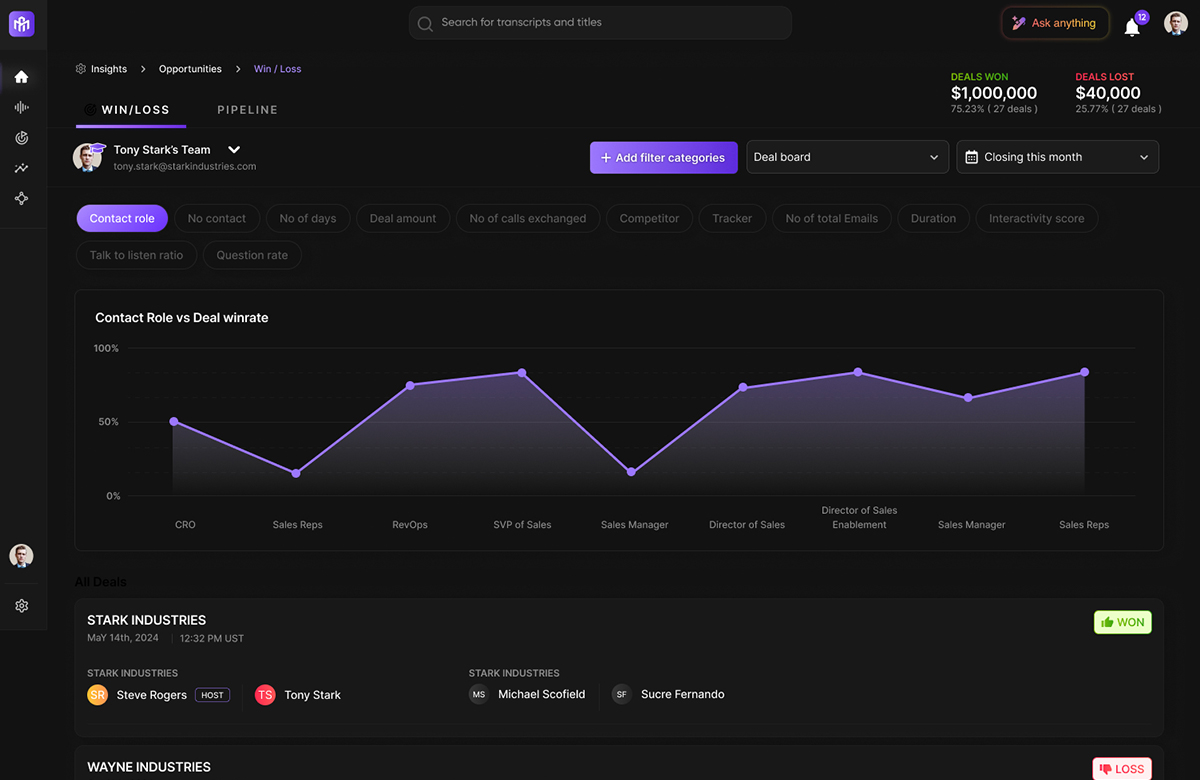Screen dimensions: 1200x780
Task: Click the search transcripts and titles field
Action: 600,23
